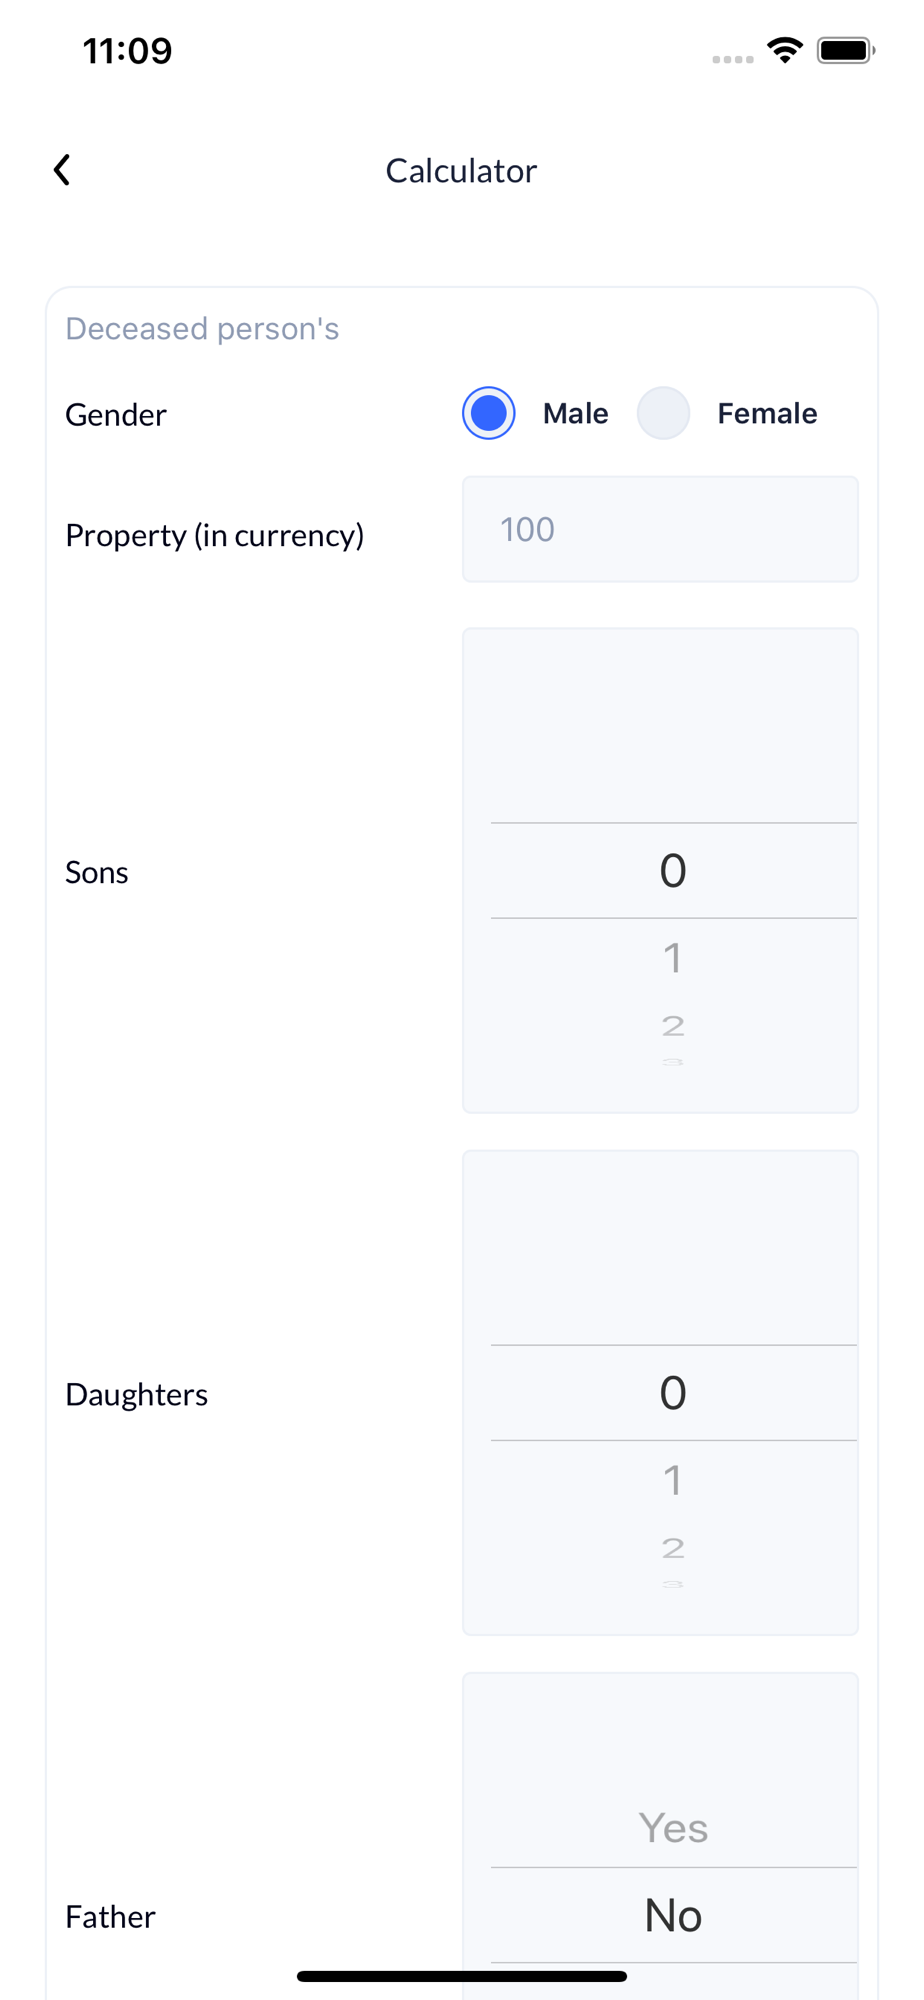Tap the Wi-Fi status icon
This screenshot has height=2000, width=924.
click(785, 50)
